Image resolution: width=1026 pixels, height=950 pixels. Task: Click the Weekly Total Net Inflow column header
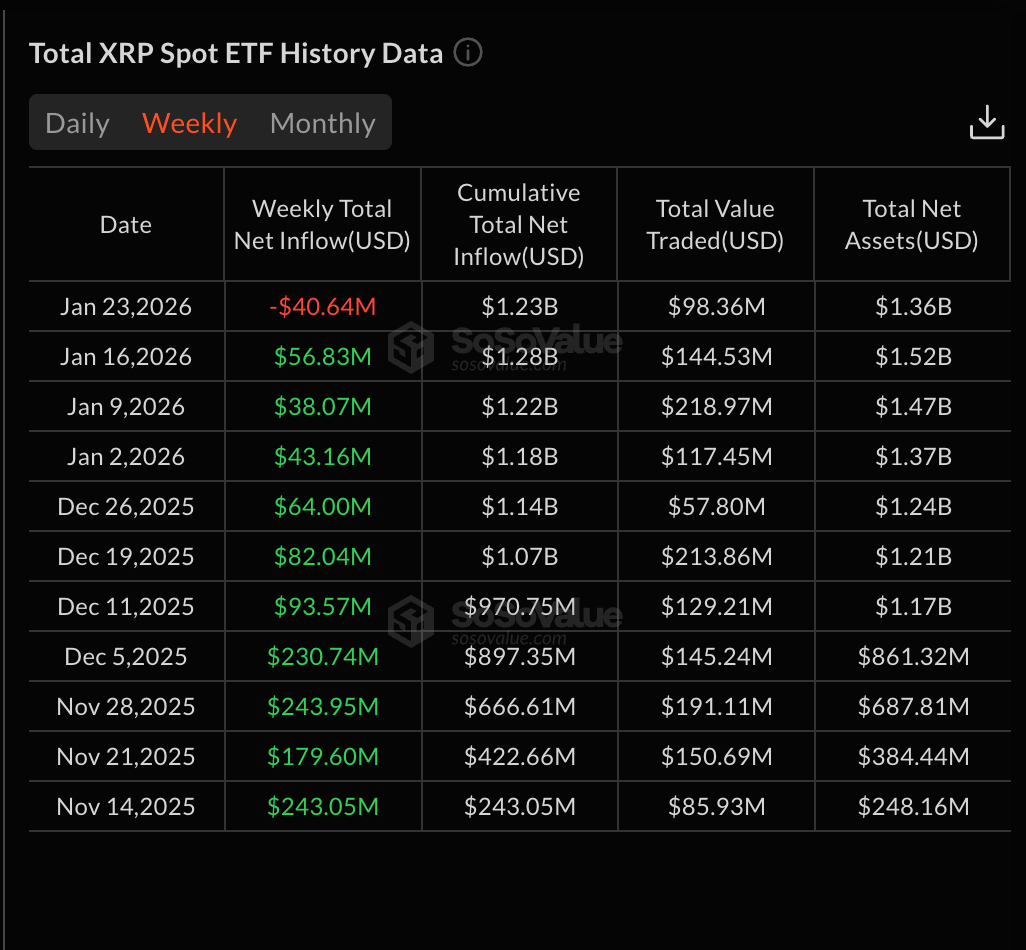321,224
